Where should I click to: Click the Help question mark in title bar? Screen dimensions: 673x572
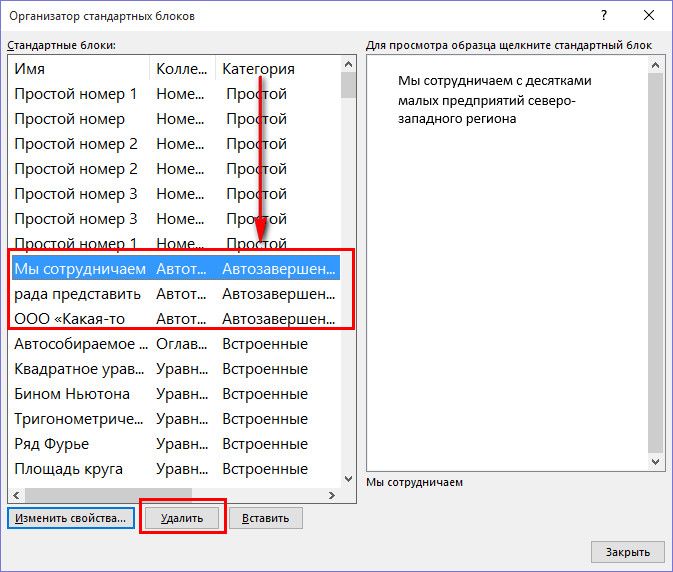603,16
